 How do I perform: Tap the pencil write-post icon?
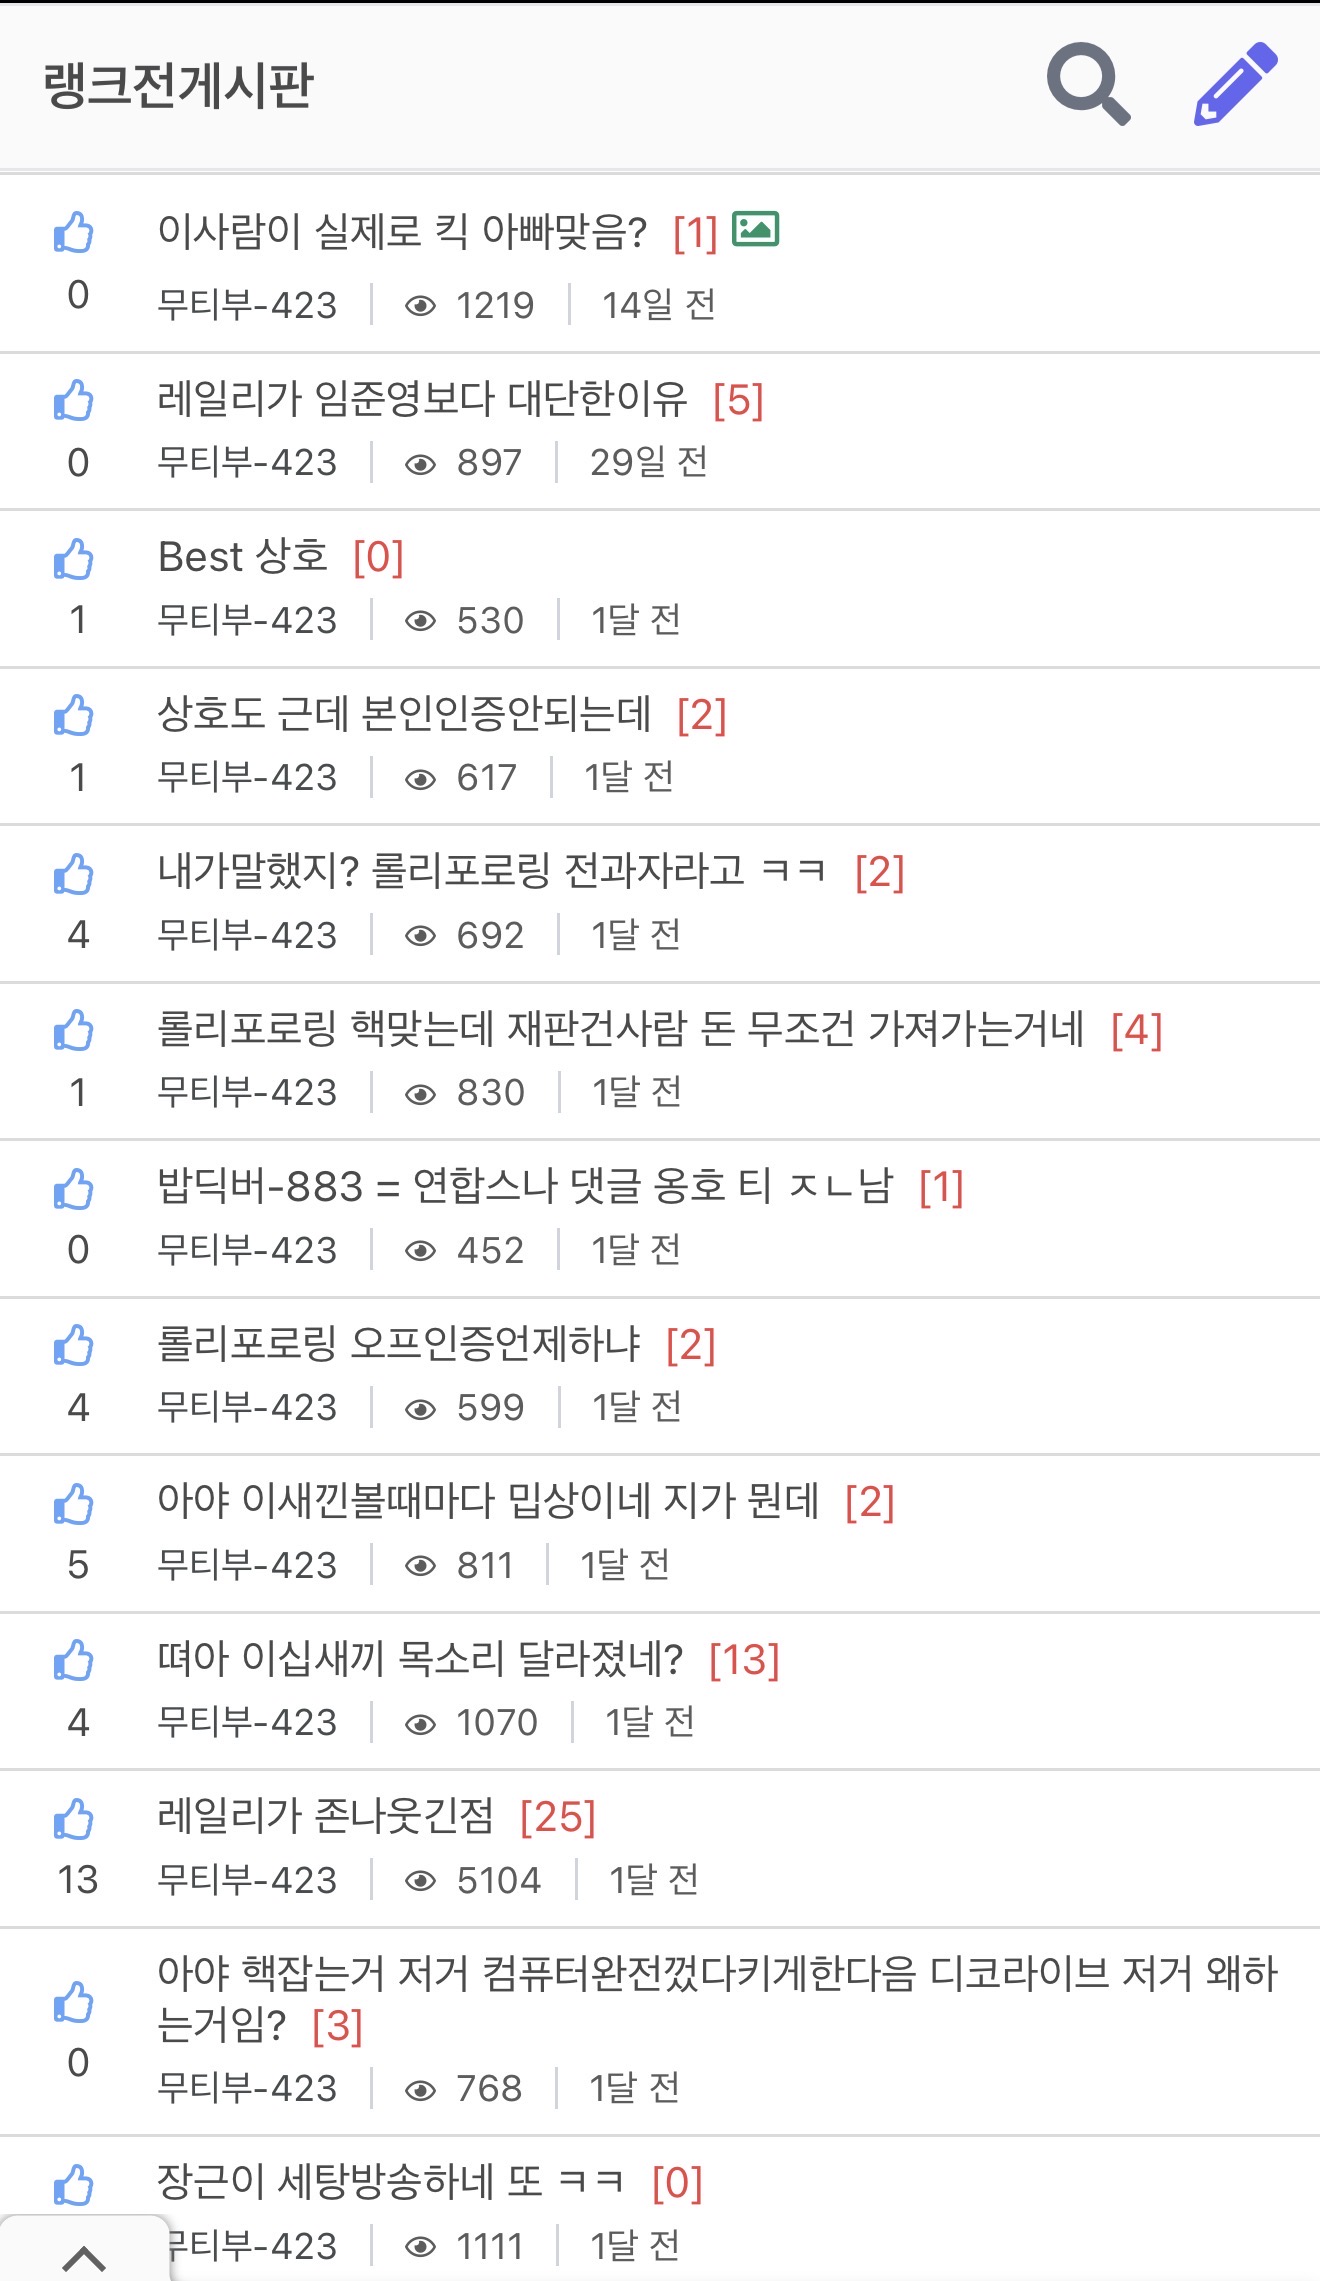1236,84
